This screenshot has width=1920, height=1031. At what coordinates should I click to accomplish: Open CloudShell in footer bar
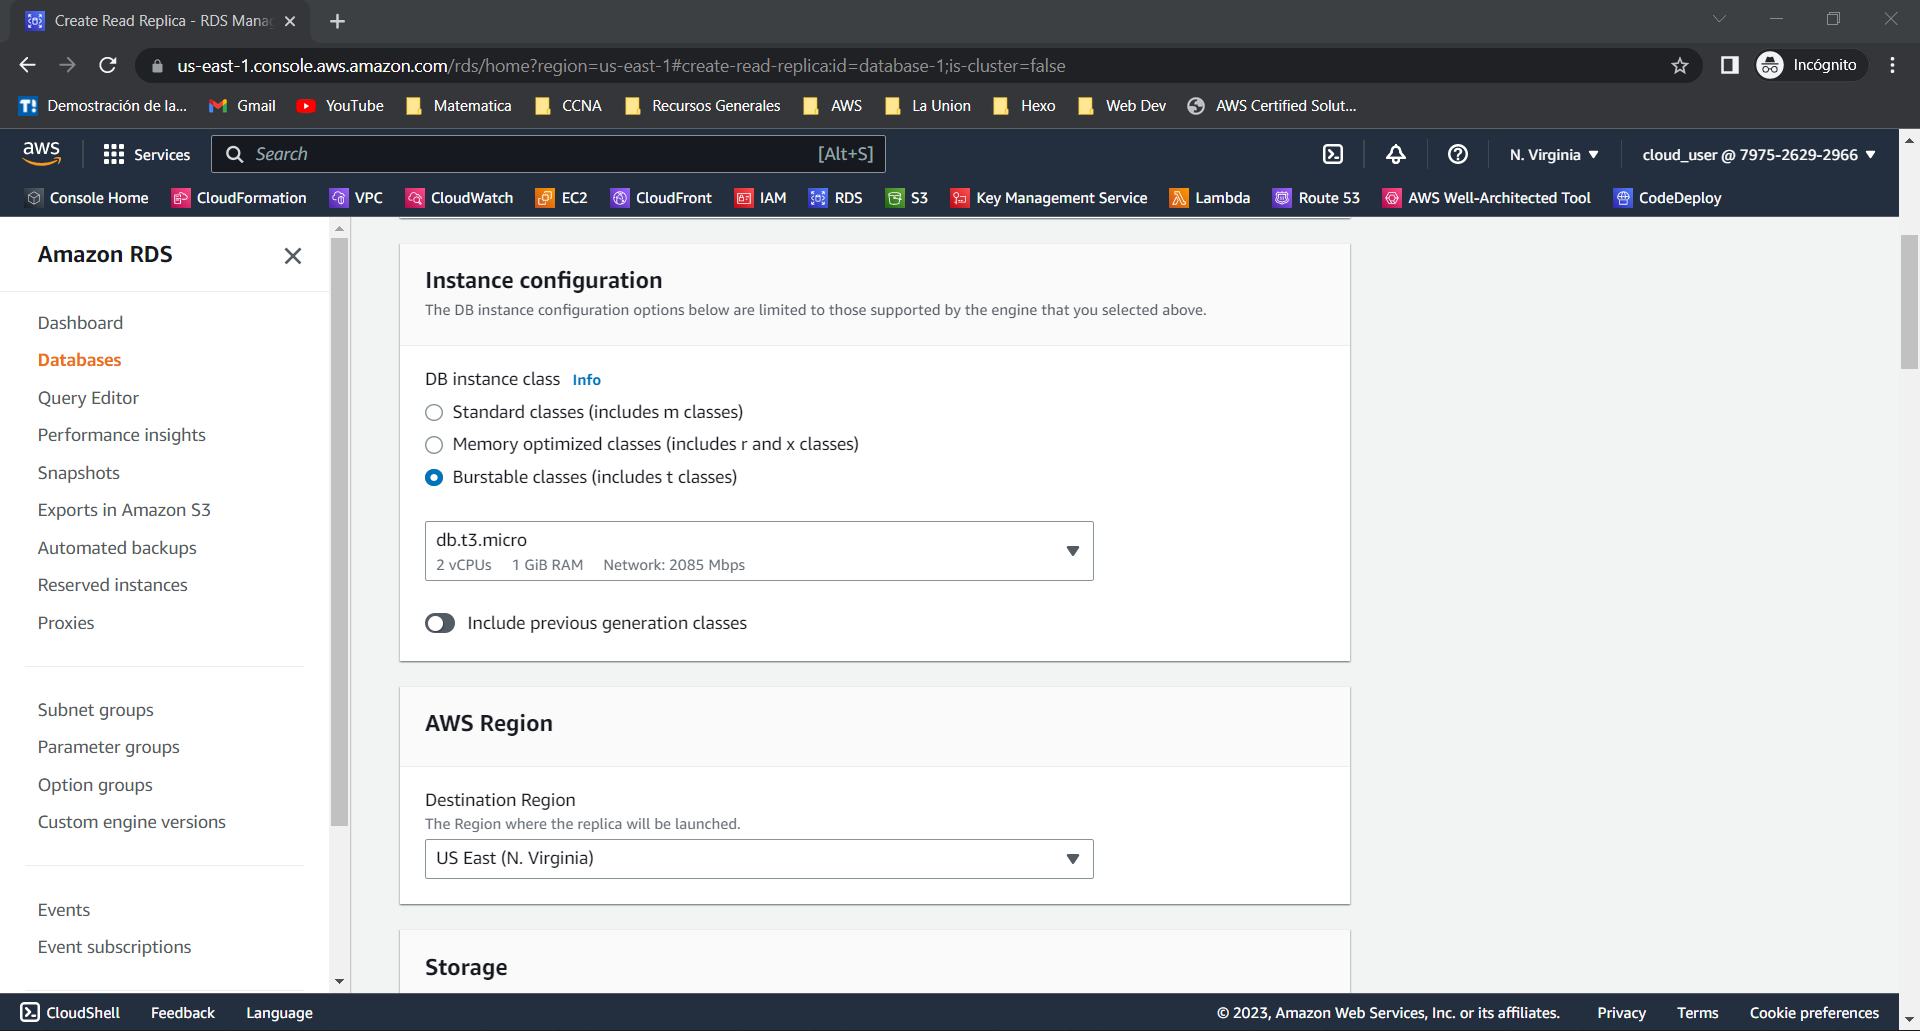pyautogui.click(x=70, y=1013)
